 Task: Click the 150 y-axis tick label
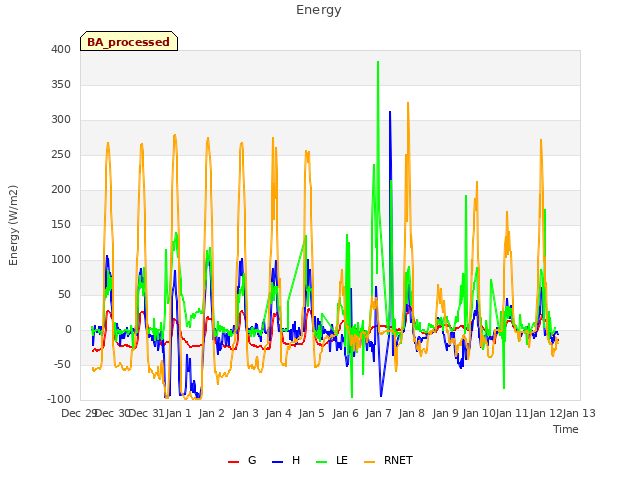[x=61, y=224]
